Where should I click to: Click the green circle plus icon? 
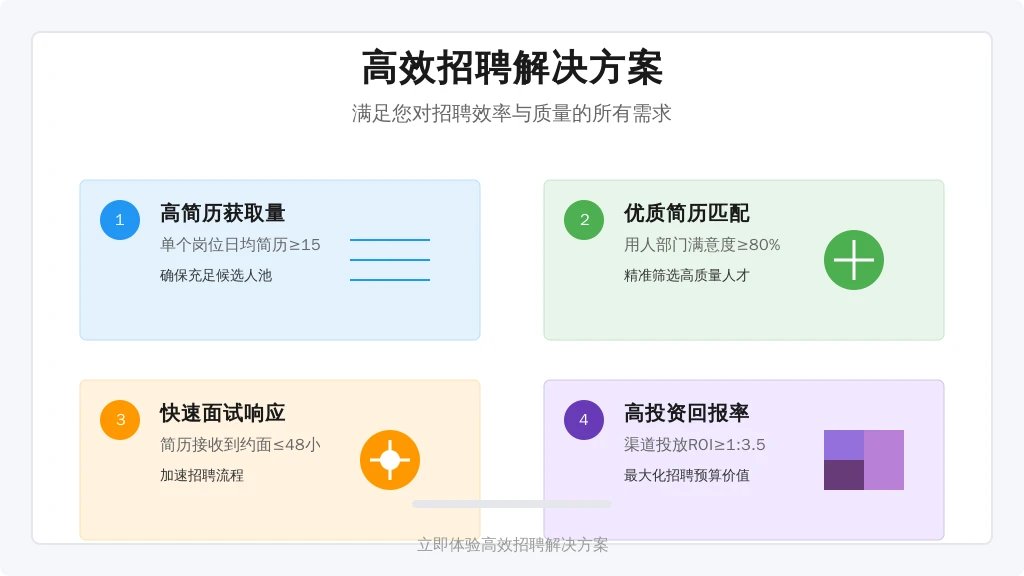pos(854,260)
